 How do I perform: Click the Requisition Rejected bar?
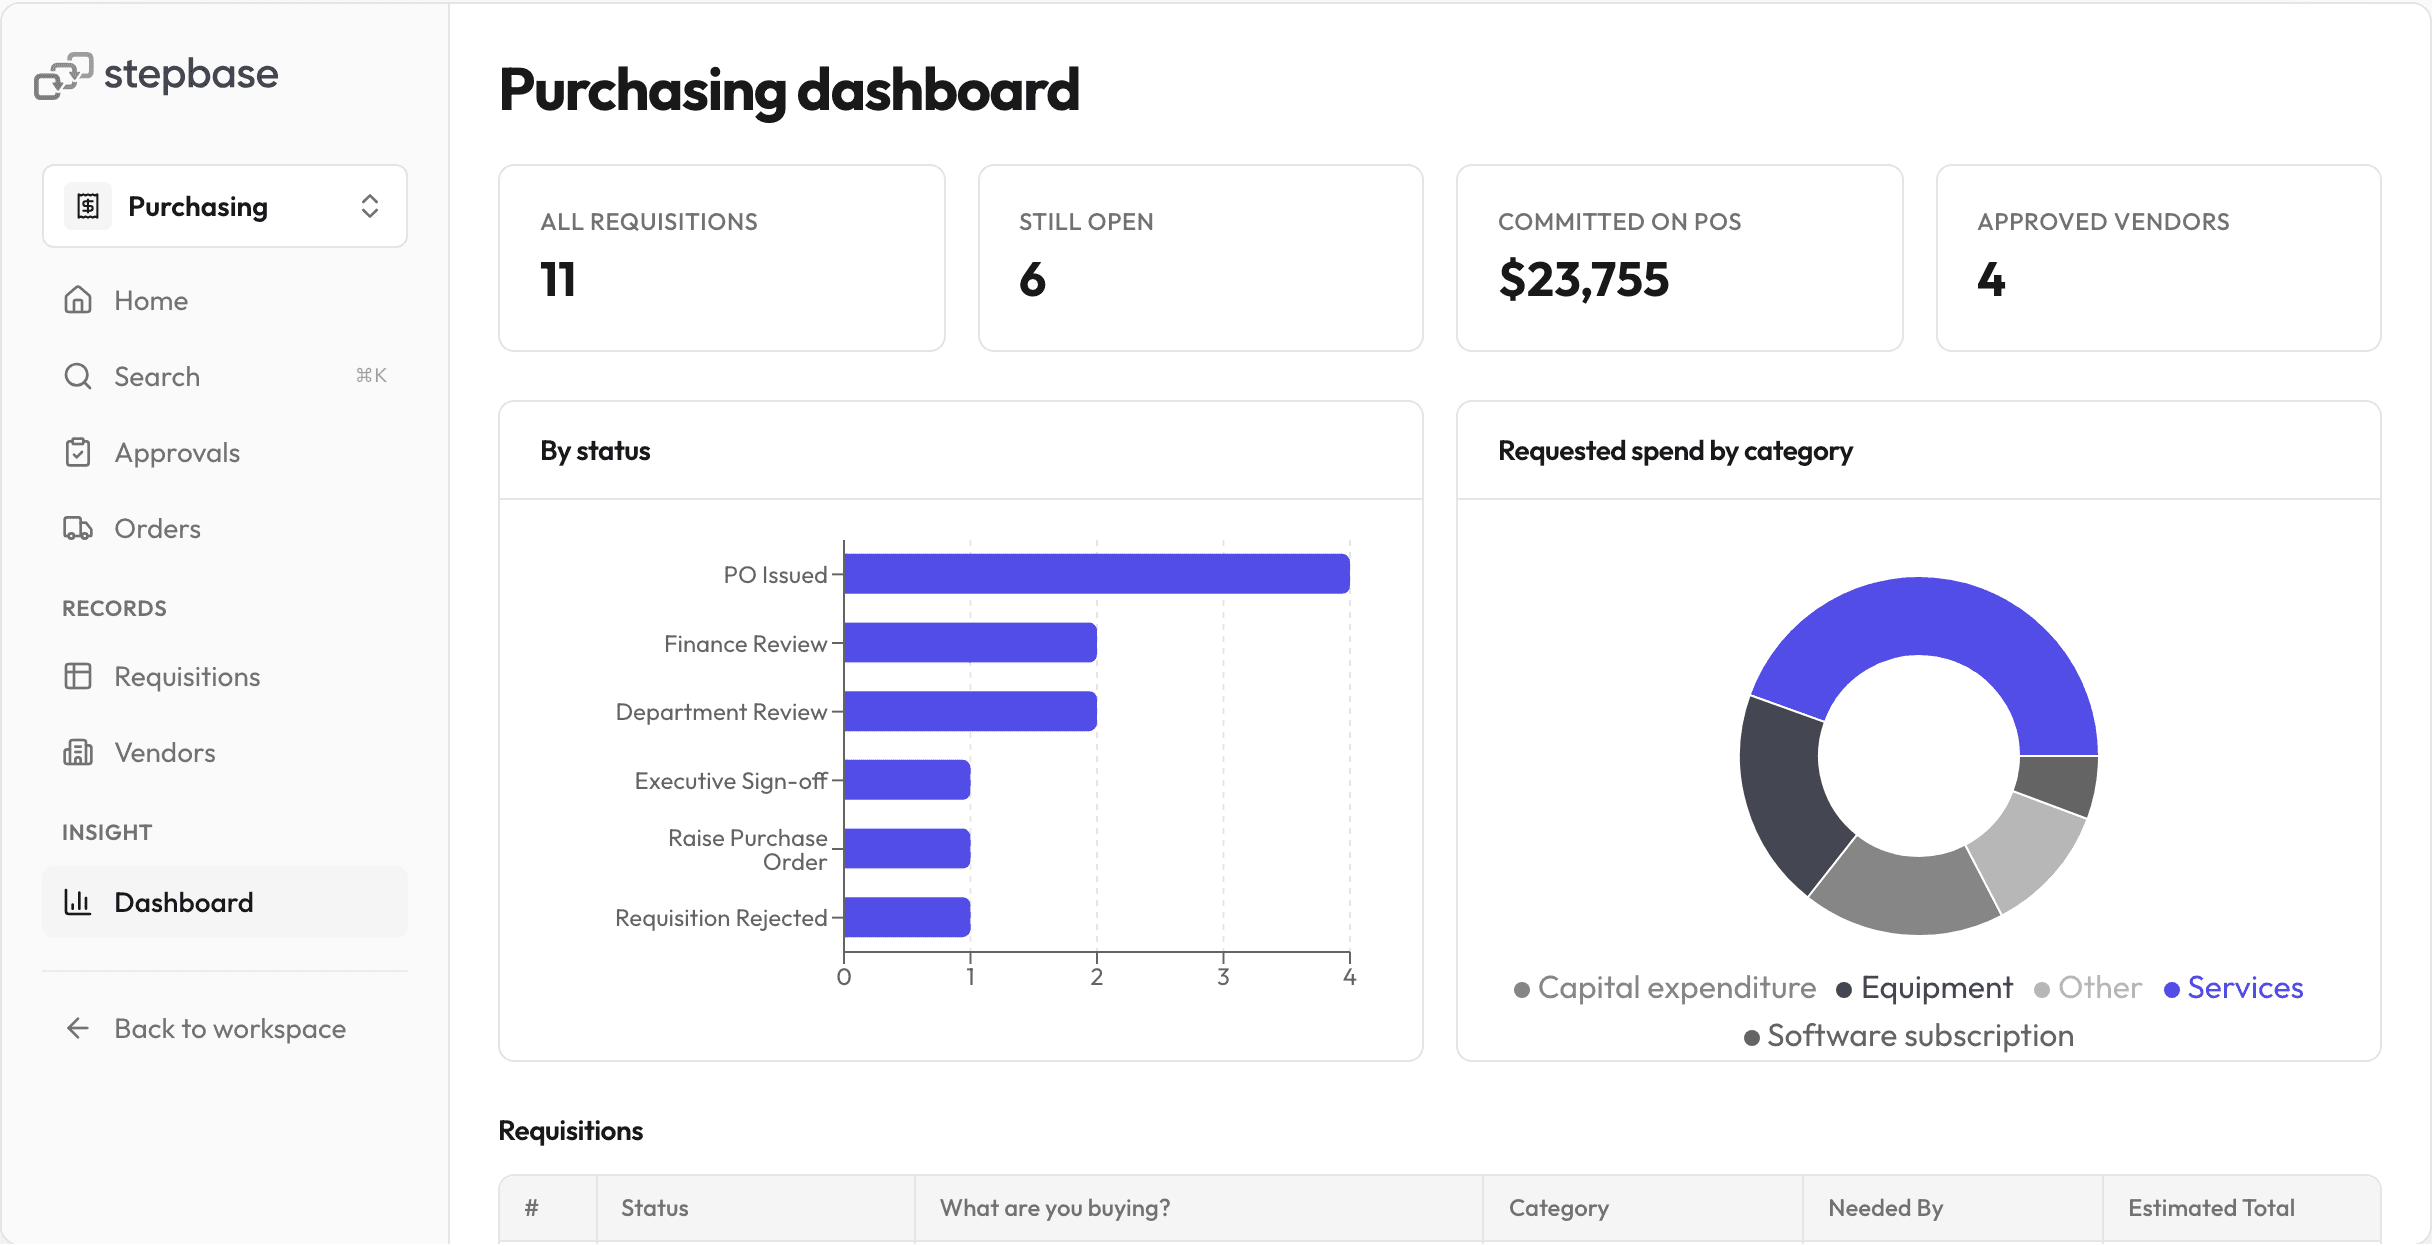pyautogui.click(x=908, y=917)
